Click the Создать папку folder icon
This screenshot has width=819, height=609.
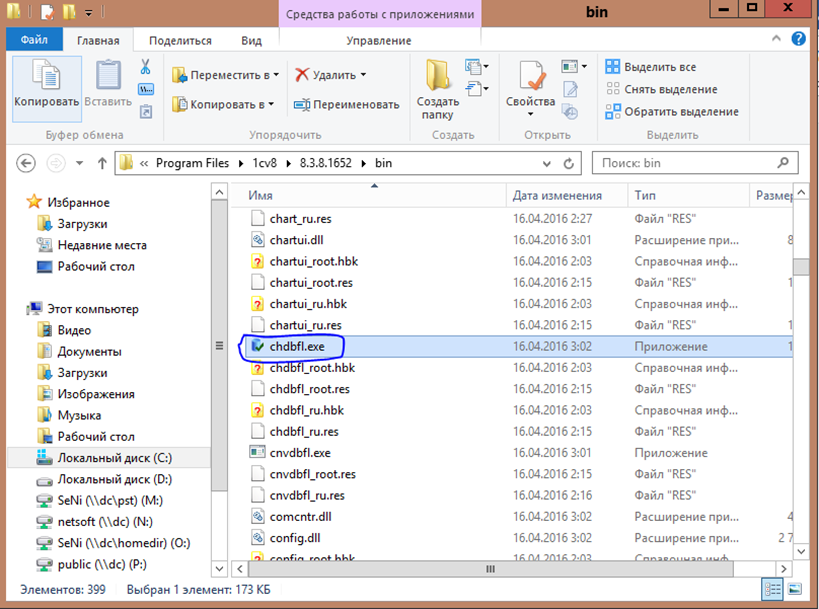pos(438,83)
